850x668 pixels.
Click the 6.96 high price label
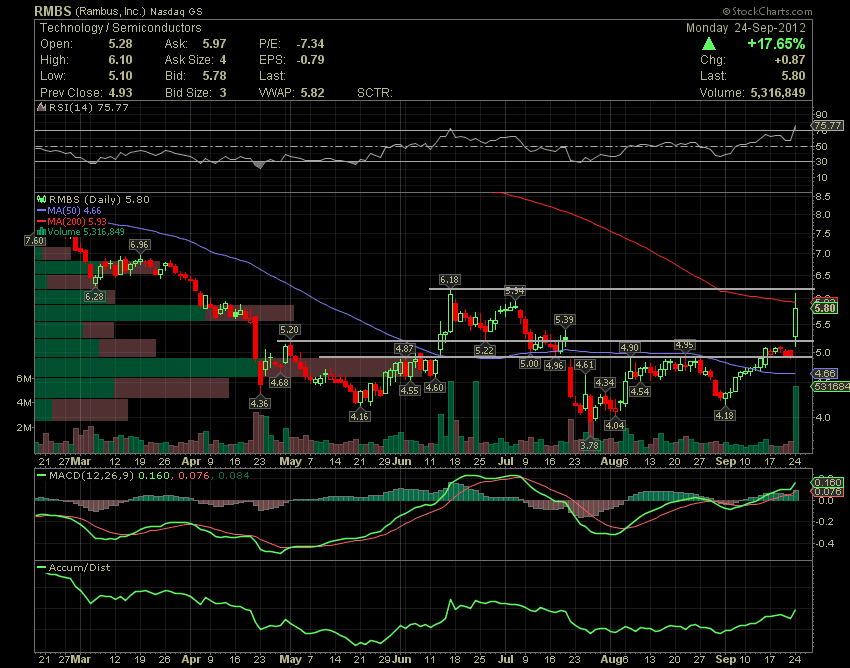click(x=139, y=245)
